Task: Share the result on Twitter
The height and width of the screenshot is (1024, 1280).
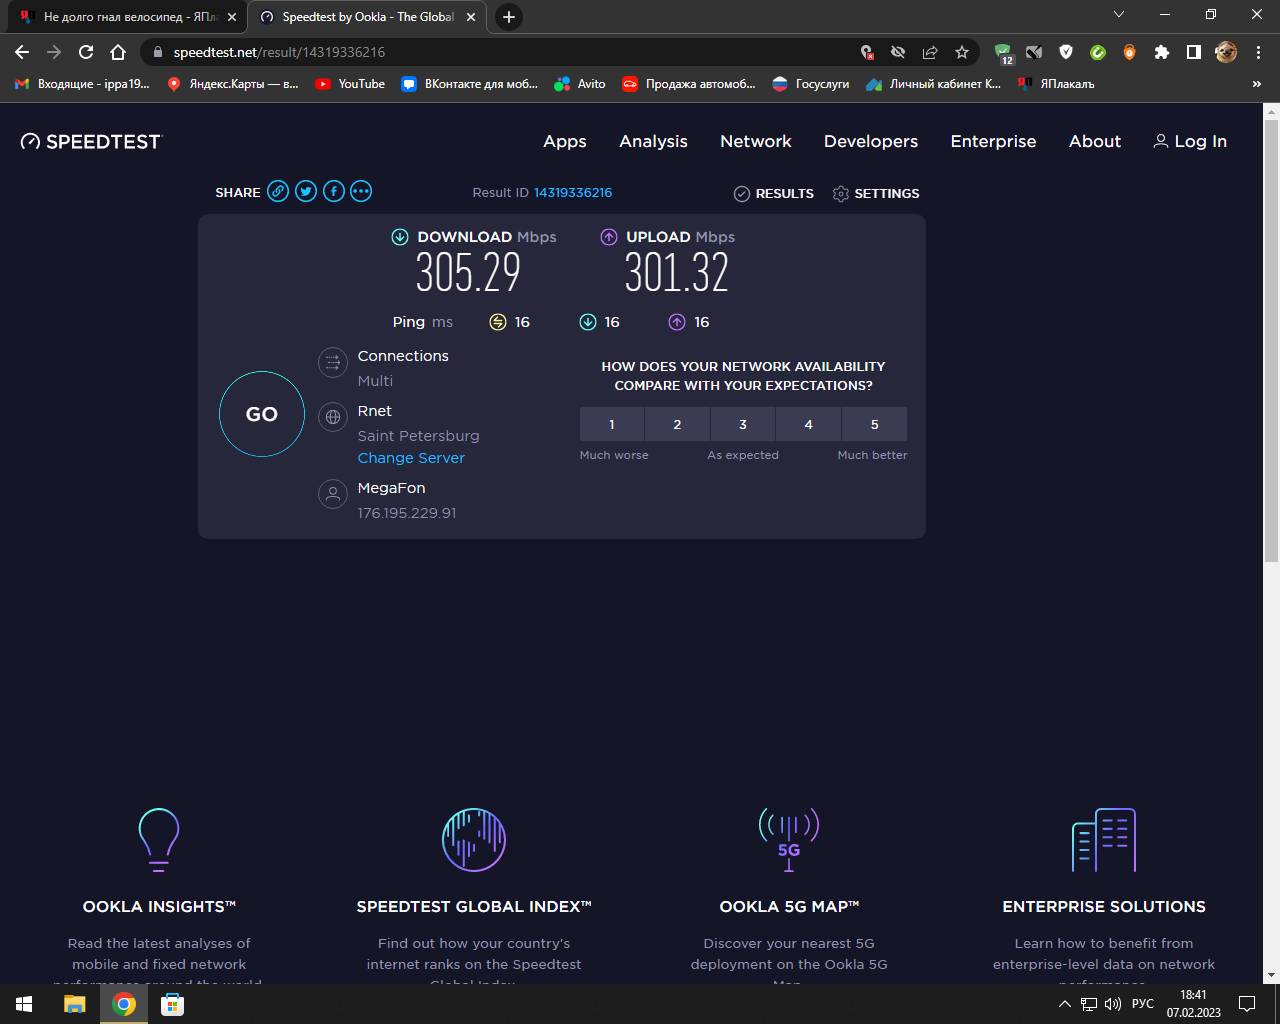Action: pyautogui.click(x=306, y=191)
